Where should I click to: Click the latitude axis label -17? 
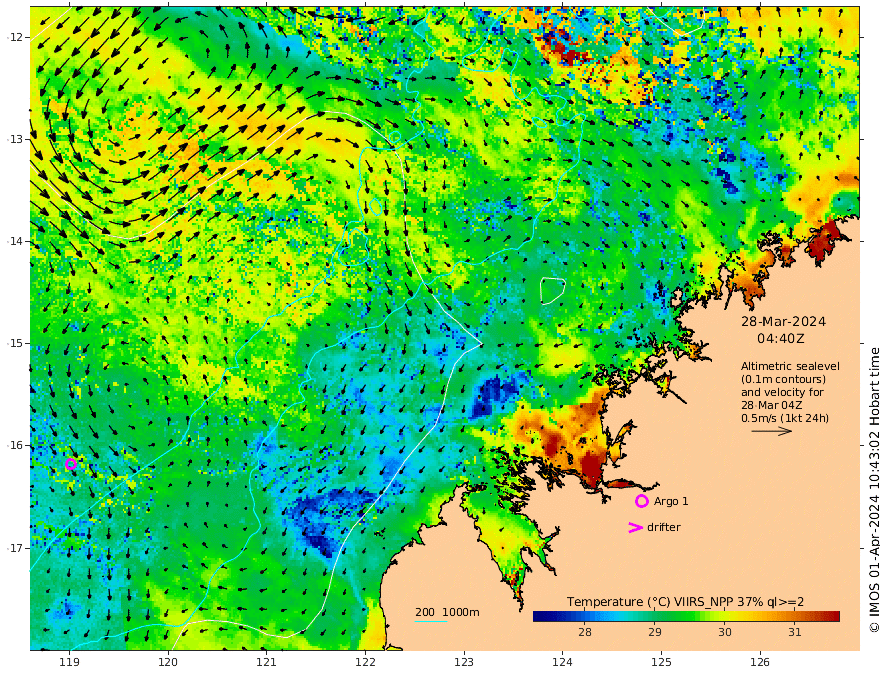(15, 548)
